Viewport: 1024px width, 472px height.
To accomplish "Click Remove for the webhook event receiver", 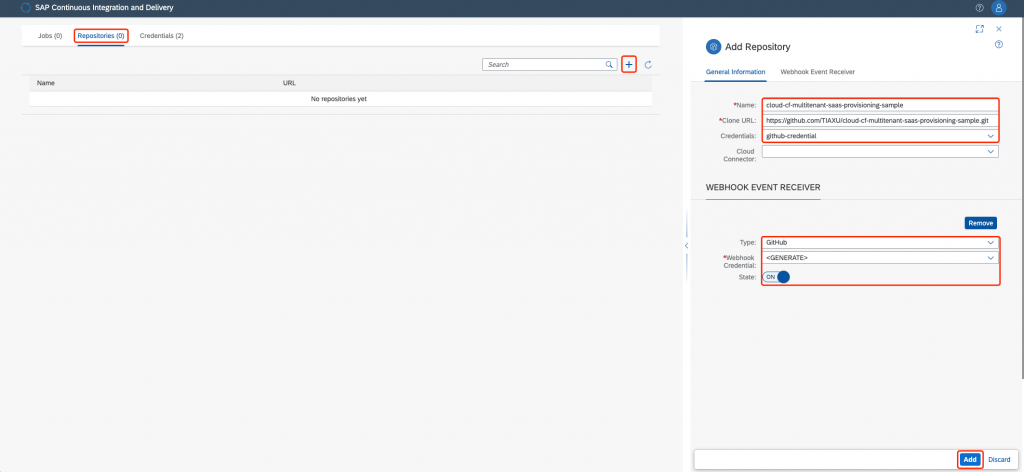I will pyautogui.click(x=980, y=223).
